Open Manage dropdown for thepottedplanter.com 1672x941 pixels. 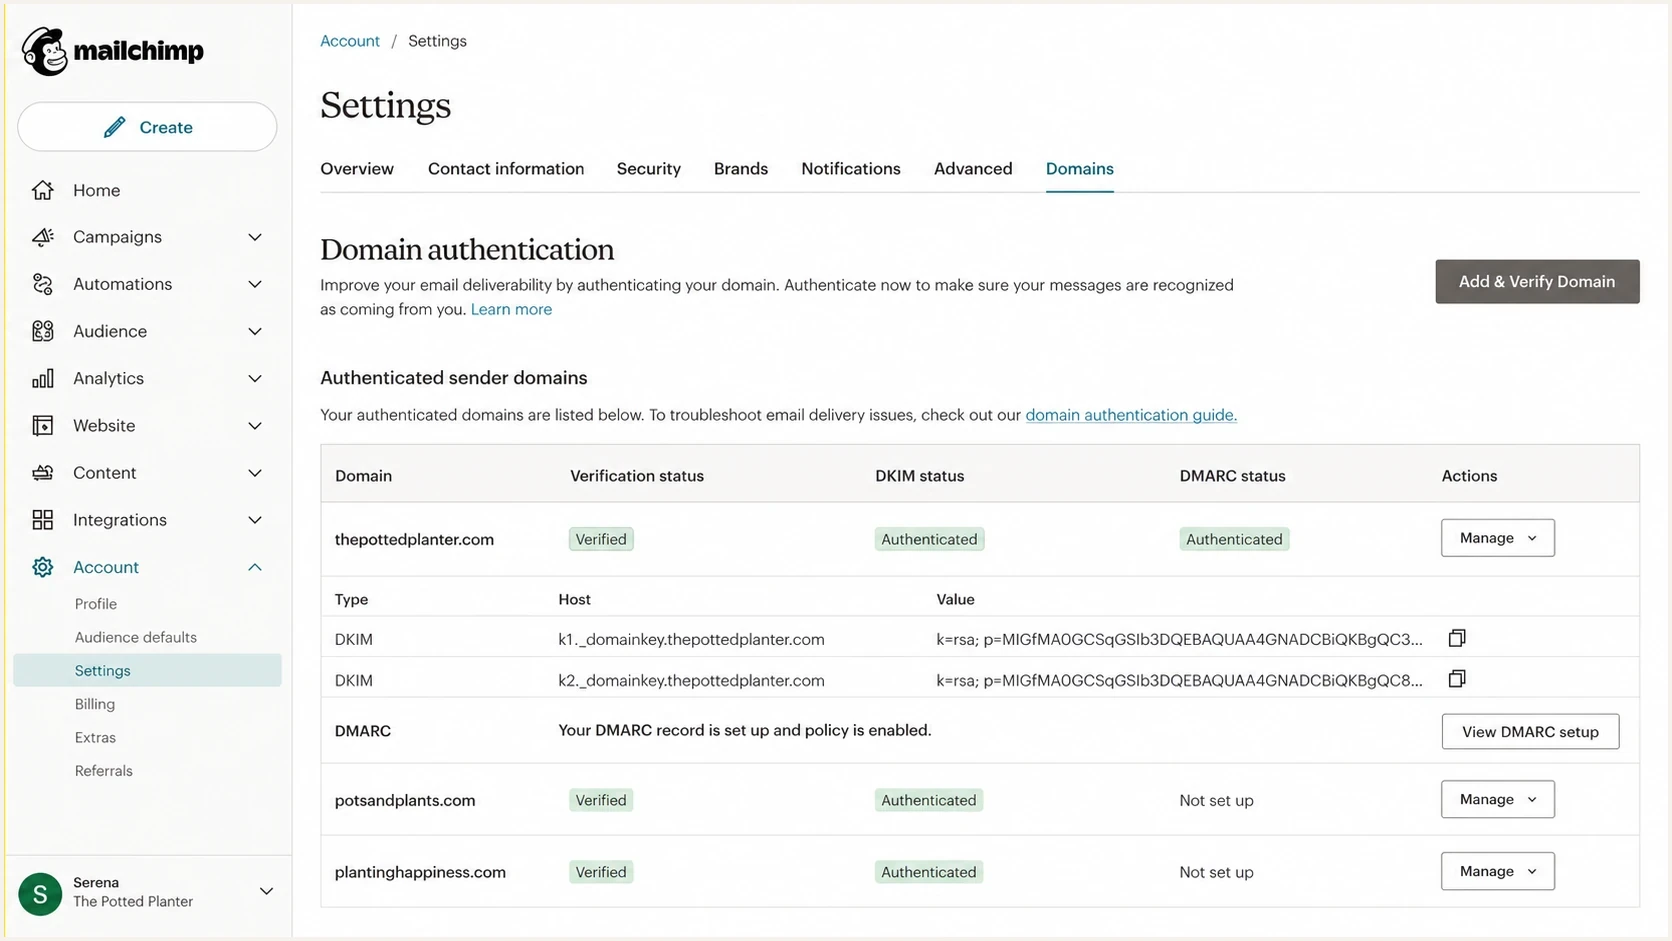1497,538
